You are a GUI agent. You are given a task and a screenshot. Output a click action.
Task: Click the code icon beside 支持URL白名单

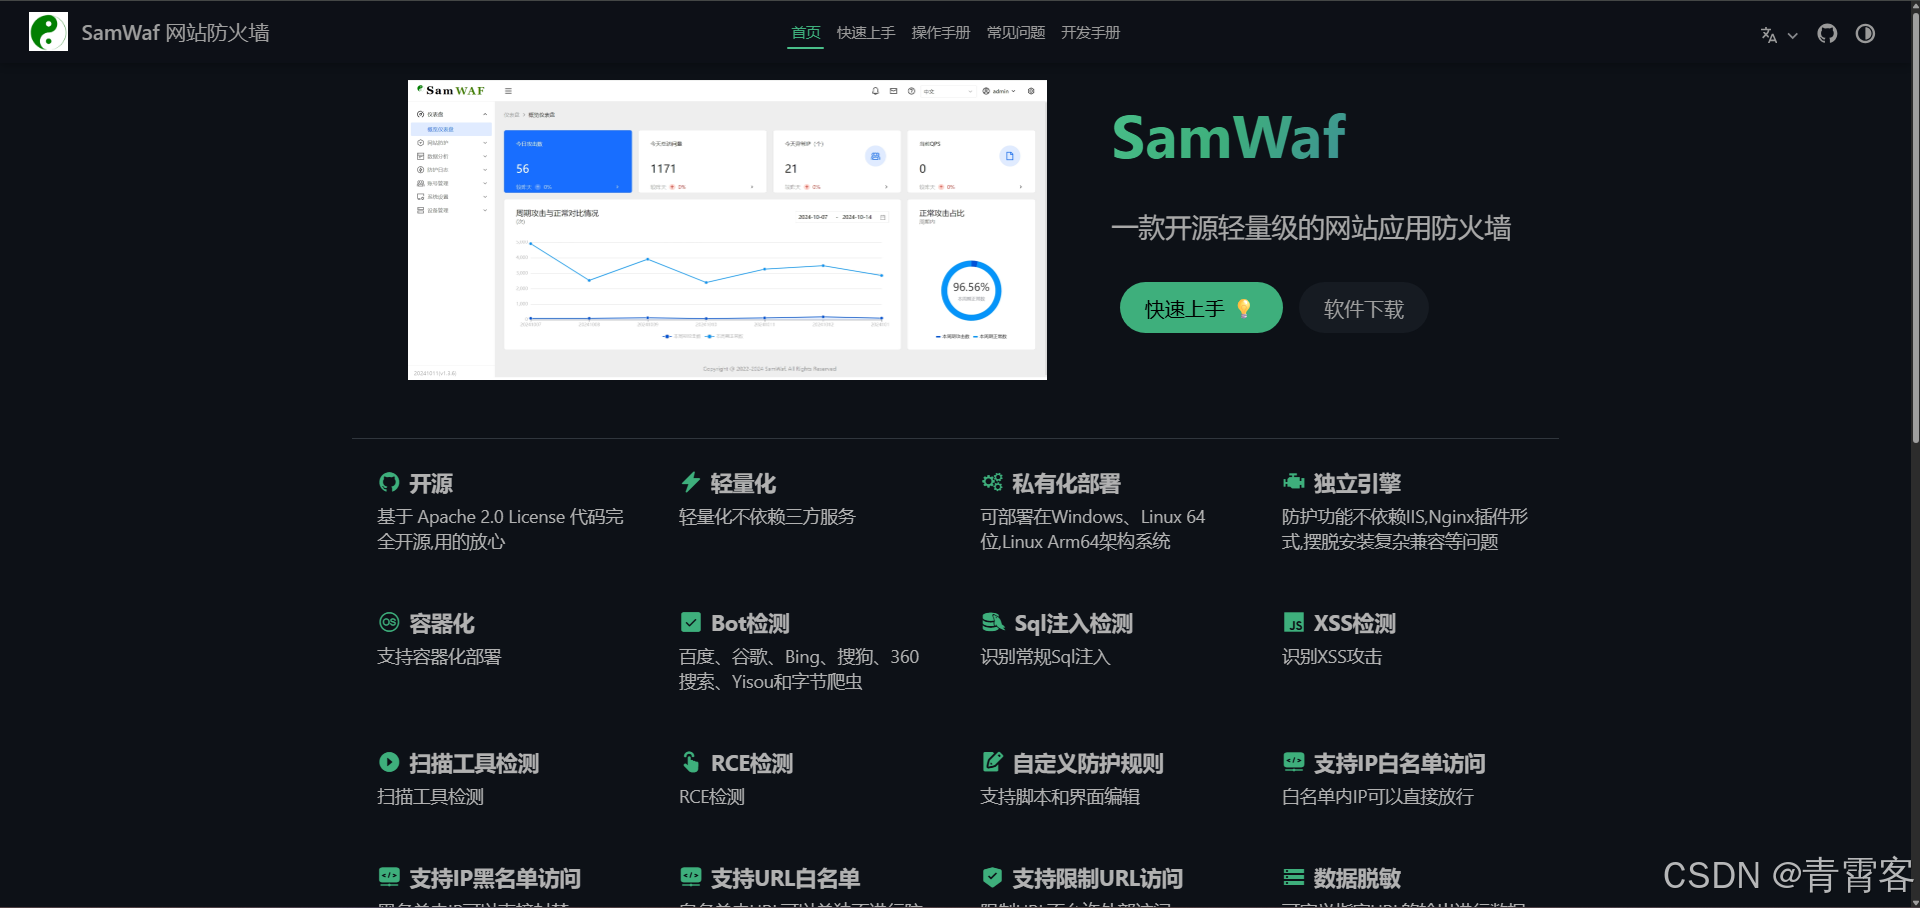690,877
